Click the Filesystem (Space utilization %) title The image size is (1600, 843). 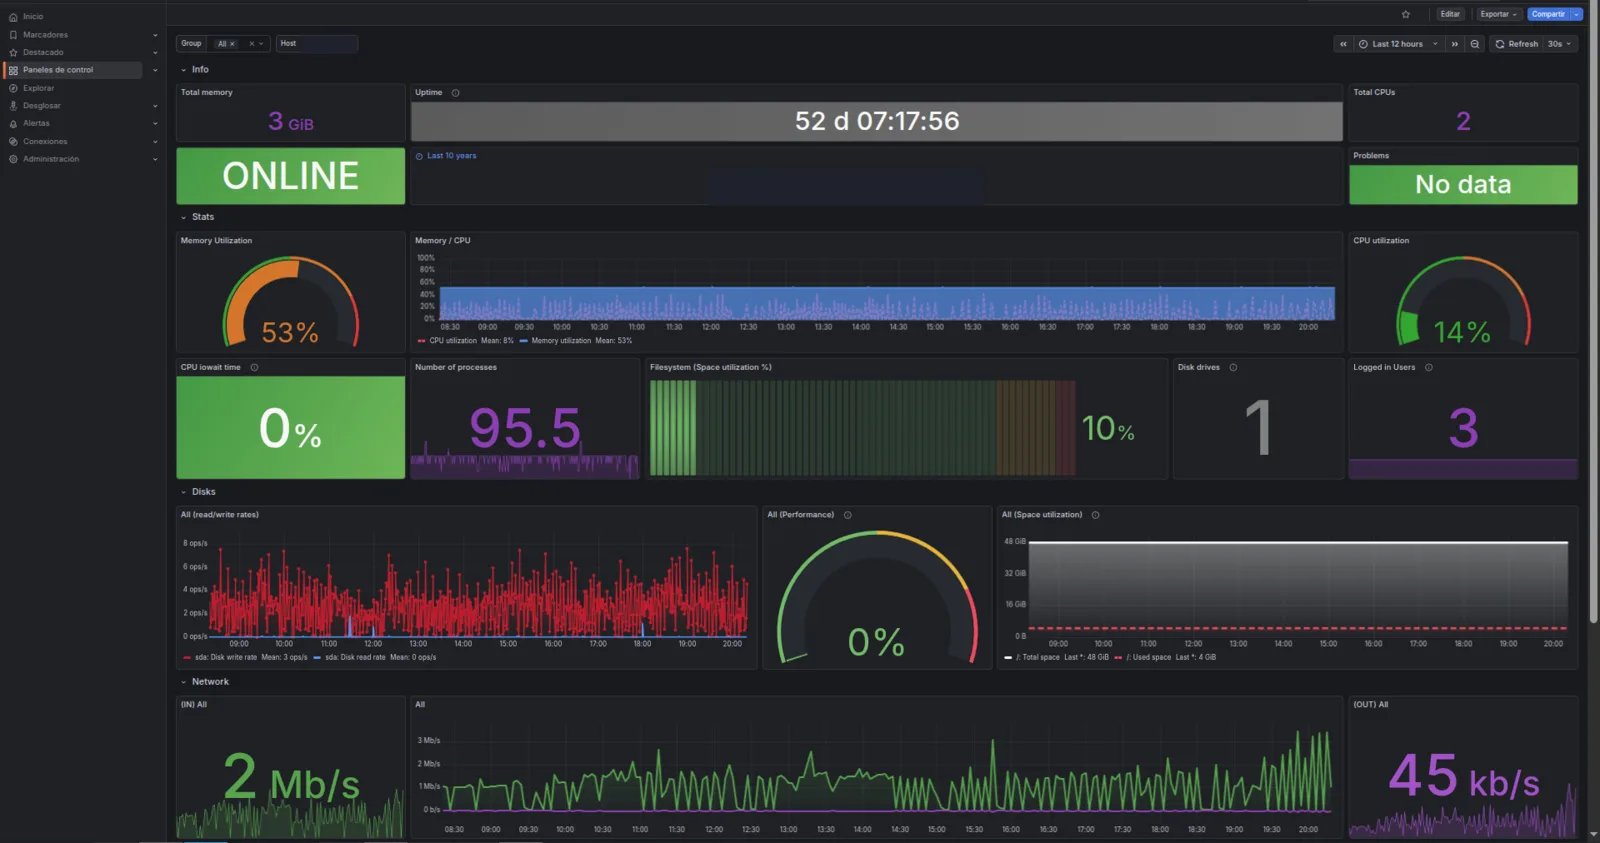[x=711, y=367]
